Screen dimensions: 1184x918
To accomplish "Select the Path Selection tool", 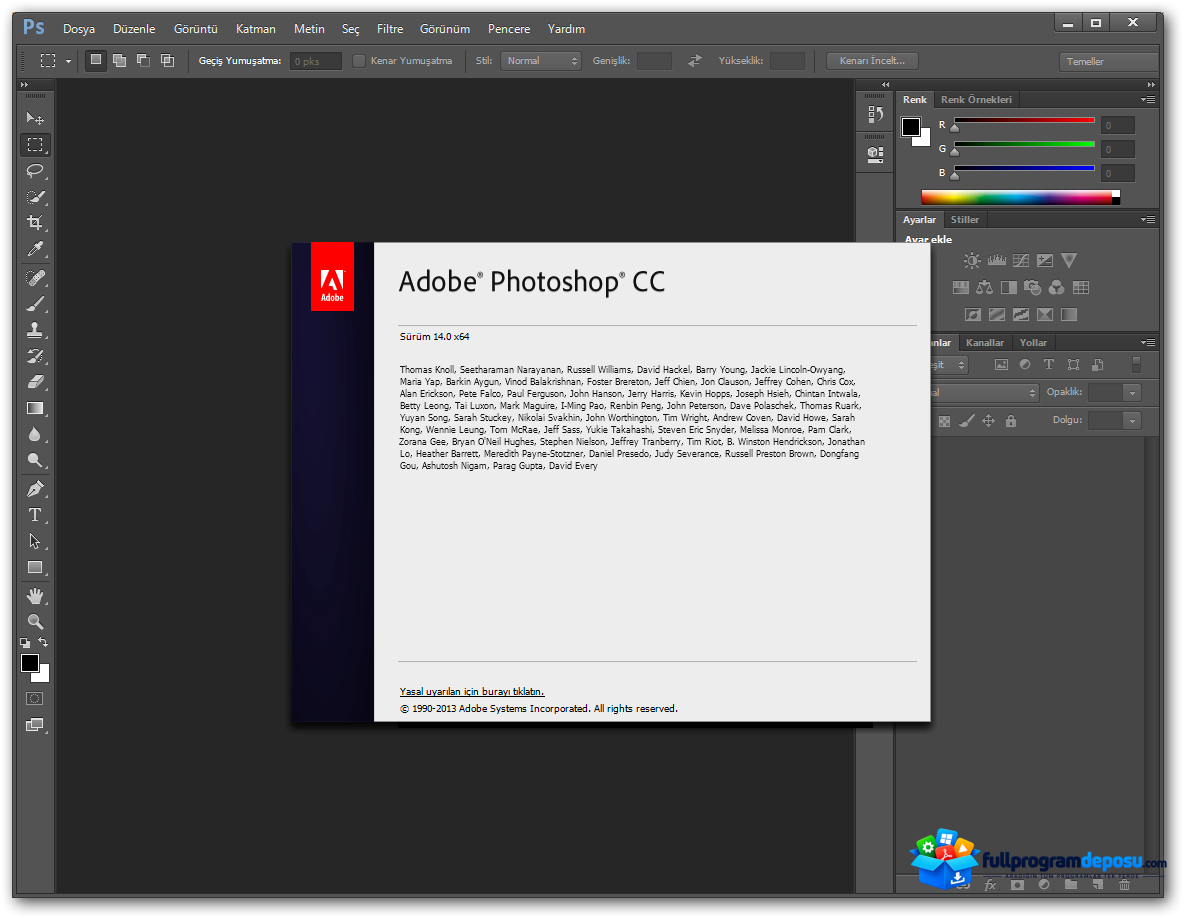I will [35, 541].
